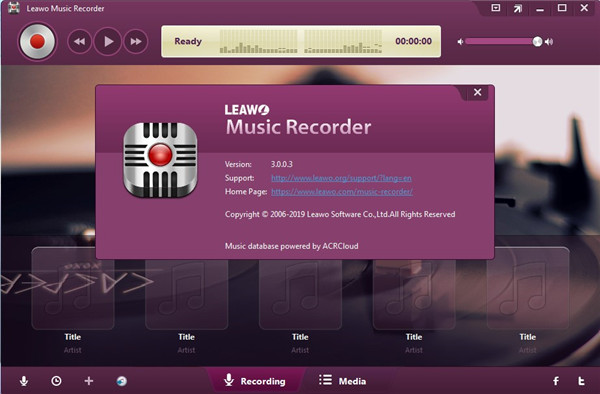The image size is (600, 394).
Task: Open Twitter share icon
Action: 581,381
